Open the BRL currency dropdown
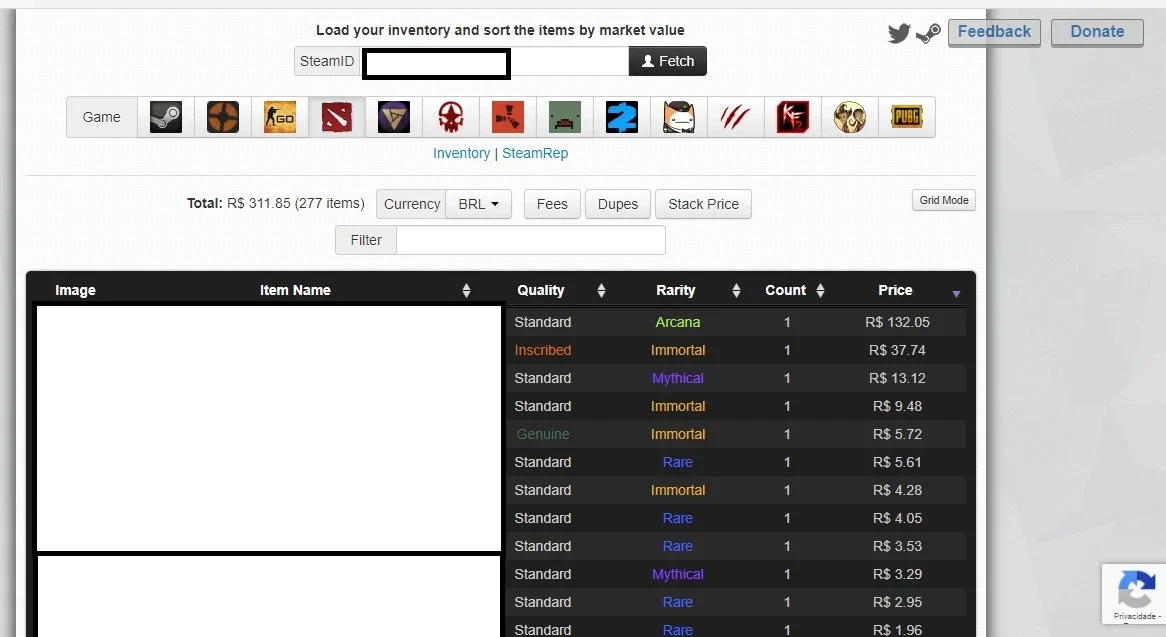 tap(478, 204)
